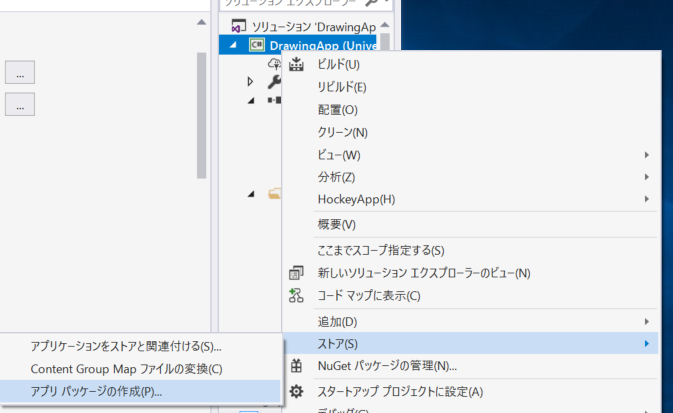Click the new Solution Explorer view icon
Image resolution: width=673 pixels, height=413 pixels.
296,273
